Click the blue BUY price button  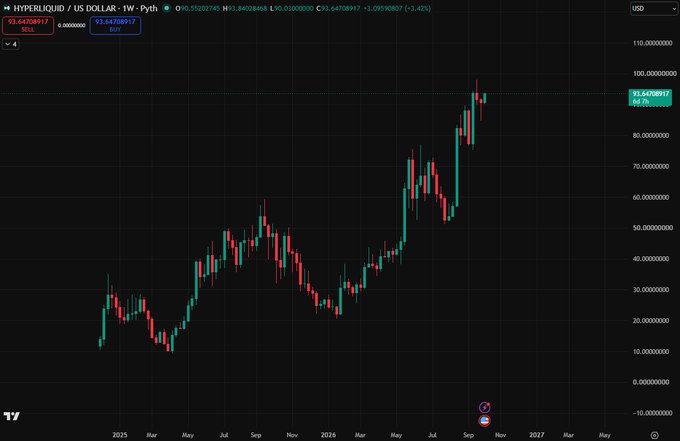(115, 26)
